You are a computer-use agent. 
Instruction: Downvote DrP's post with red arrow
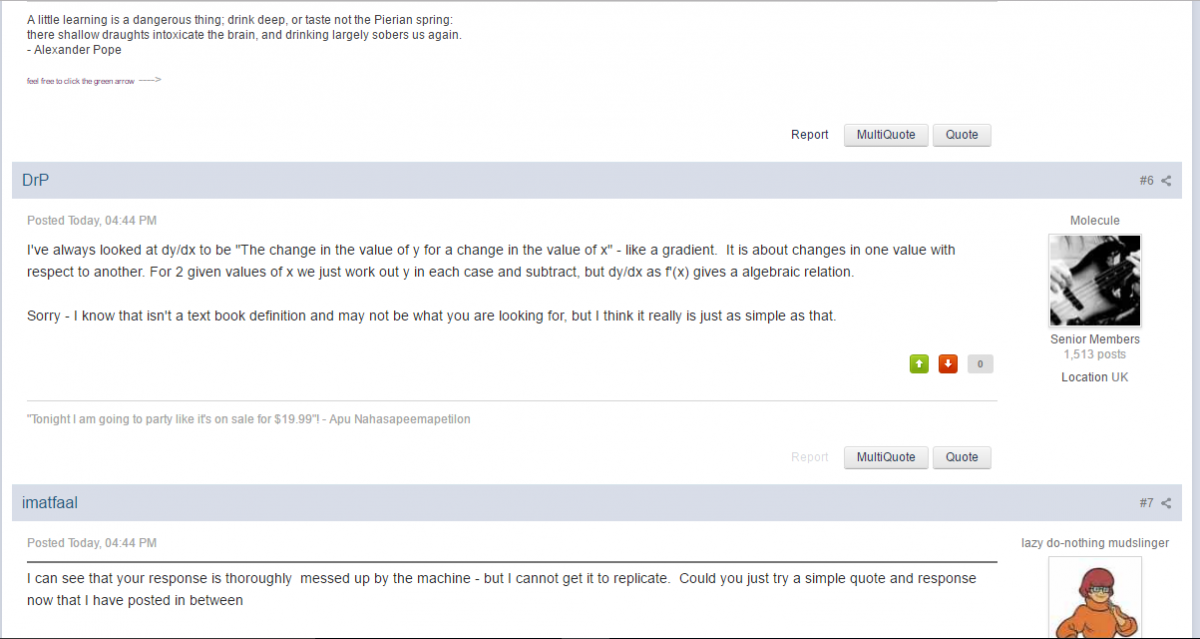coord(948,364)
